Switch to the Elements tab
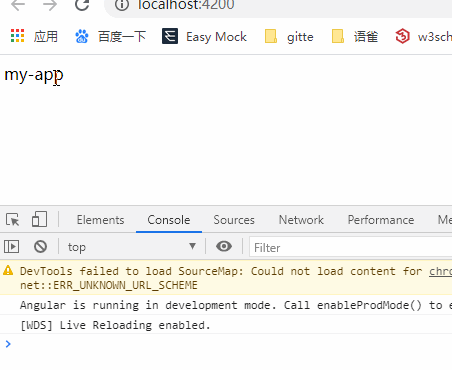 tap(100, 220)
